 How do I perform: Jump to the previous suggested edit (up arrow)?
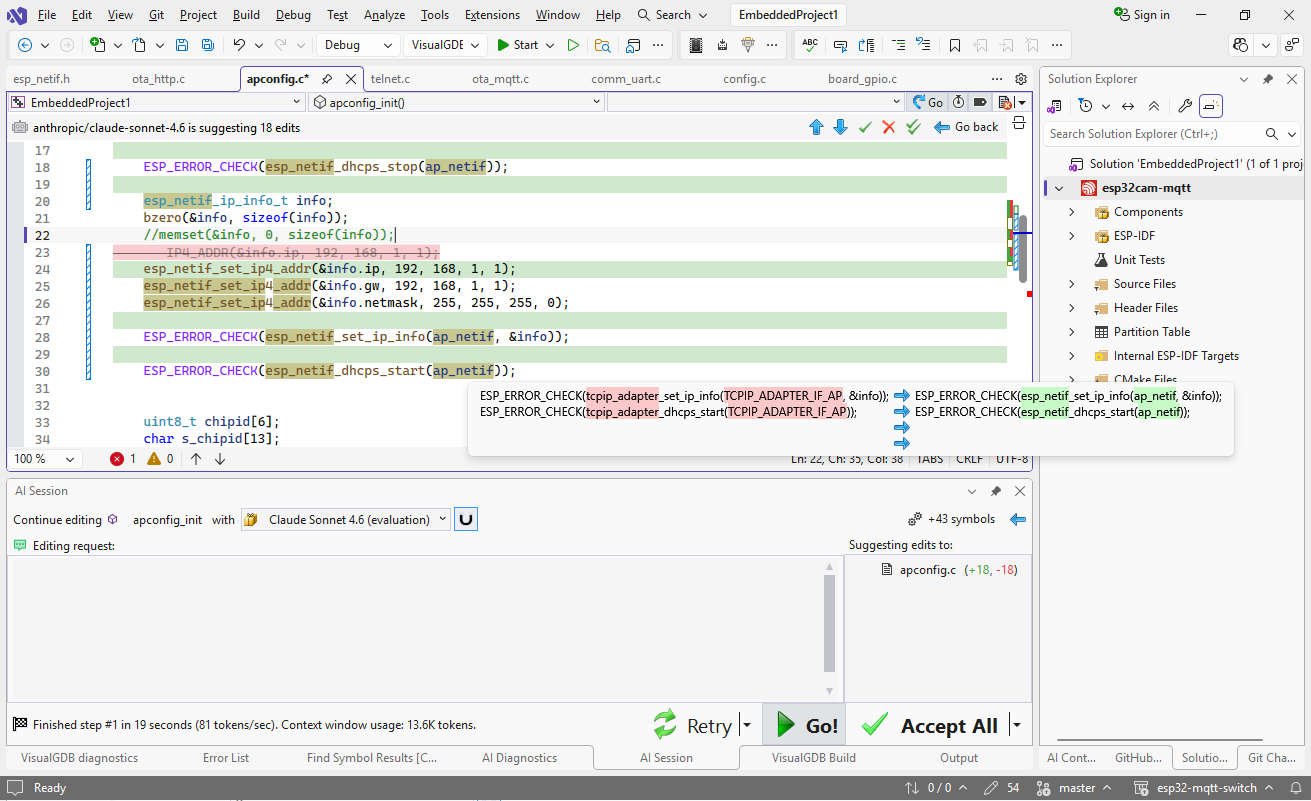(x=816, y=127)
